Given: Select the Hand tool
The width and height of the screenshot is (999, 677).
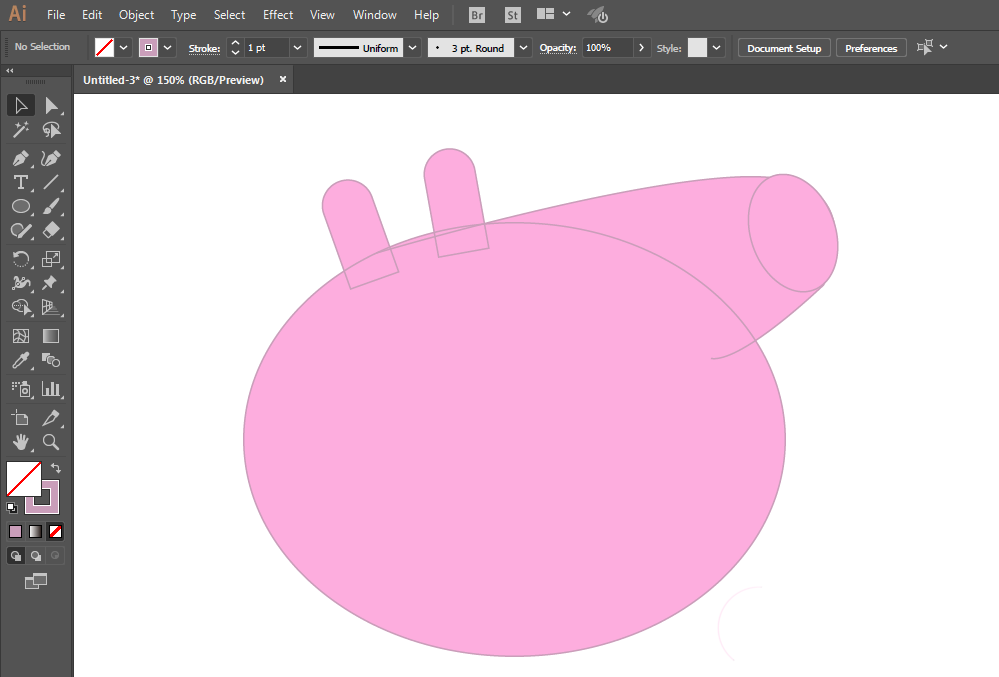Looking at the screenshot, I should [21, 442].
